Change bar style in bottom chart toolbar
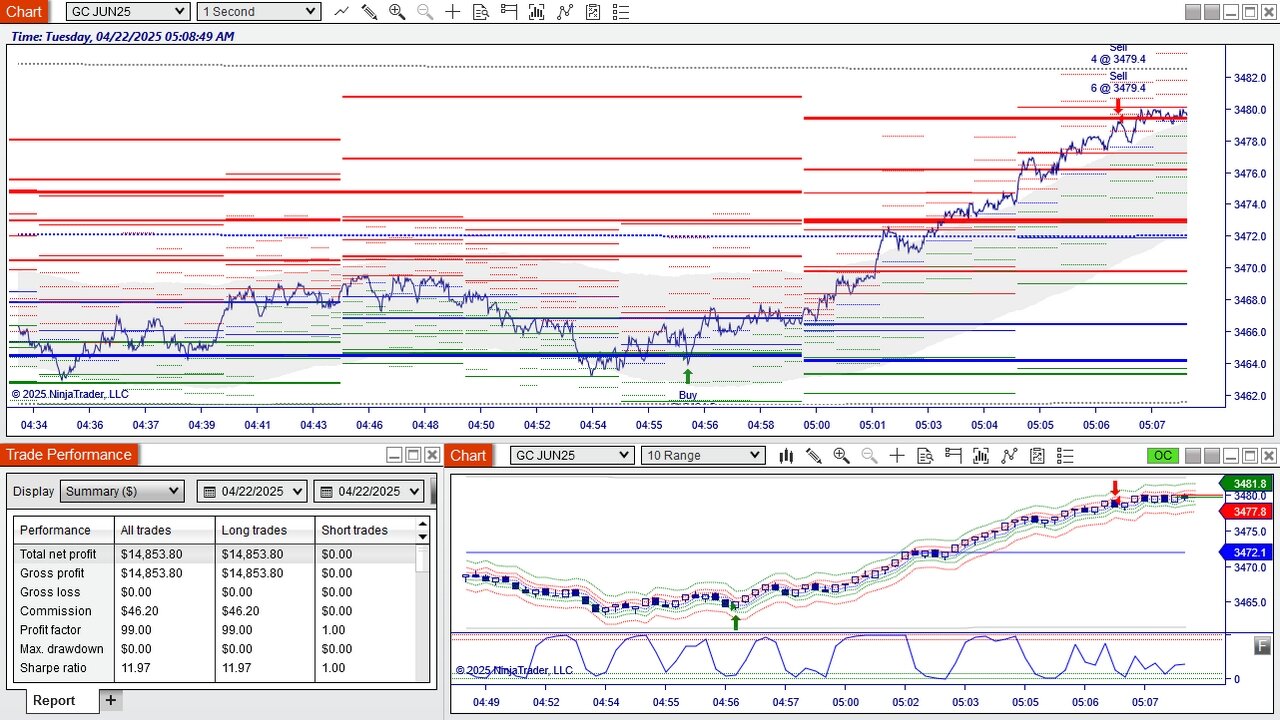 786,455
